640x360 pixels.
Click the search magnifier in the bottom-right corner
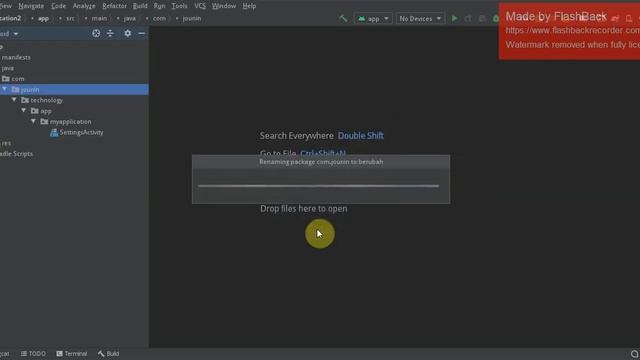(634, 353)
